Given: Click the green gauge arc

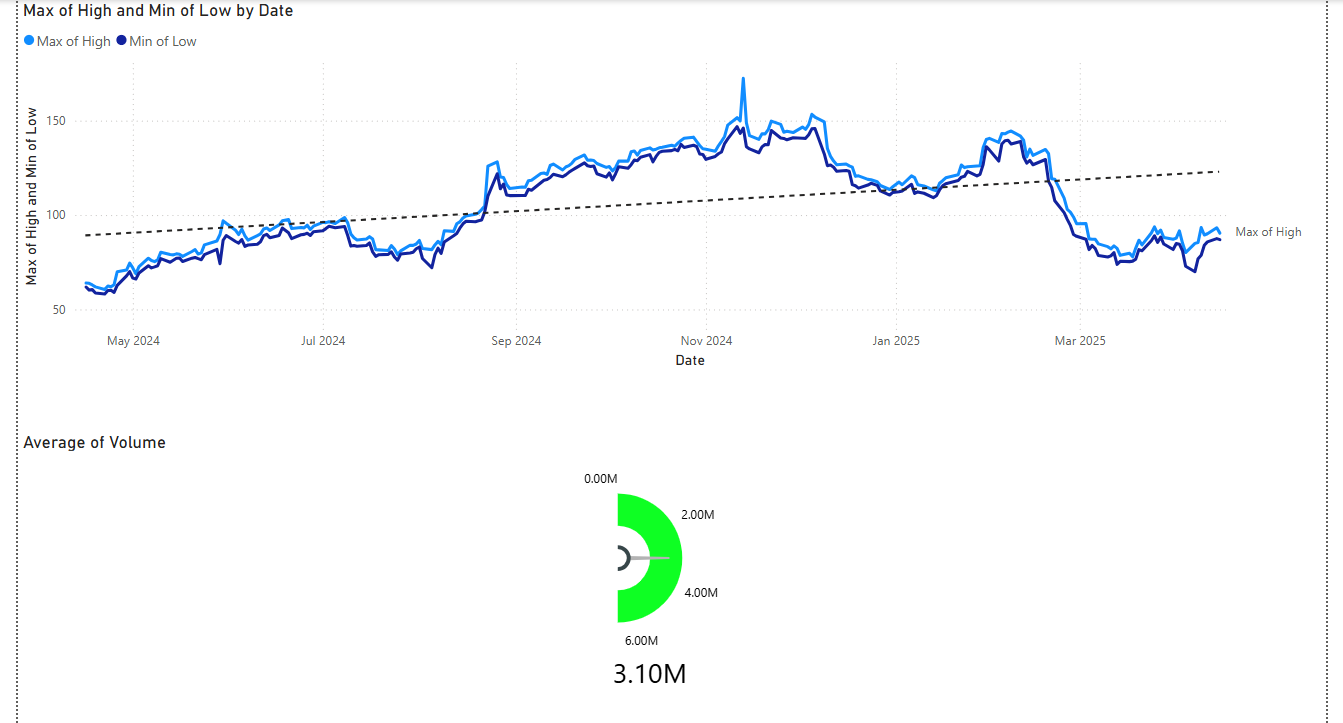Looking at the screenshot, I should pyautogui.click(x=664, y=558).
